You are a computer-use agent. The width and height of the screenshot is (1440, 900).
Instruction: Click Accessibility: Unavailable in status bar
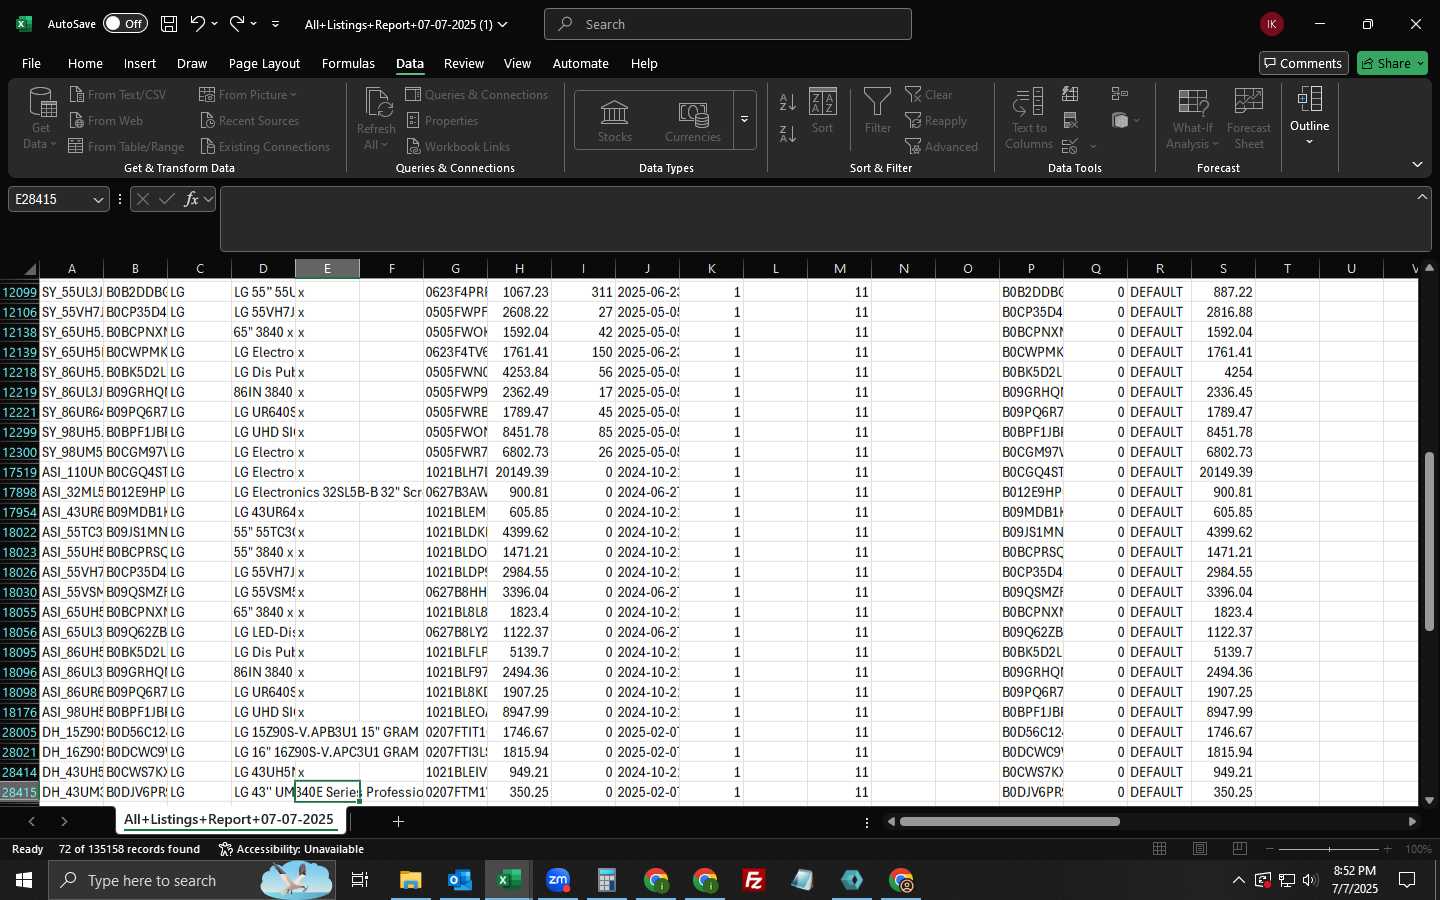[291, 849]
